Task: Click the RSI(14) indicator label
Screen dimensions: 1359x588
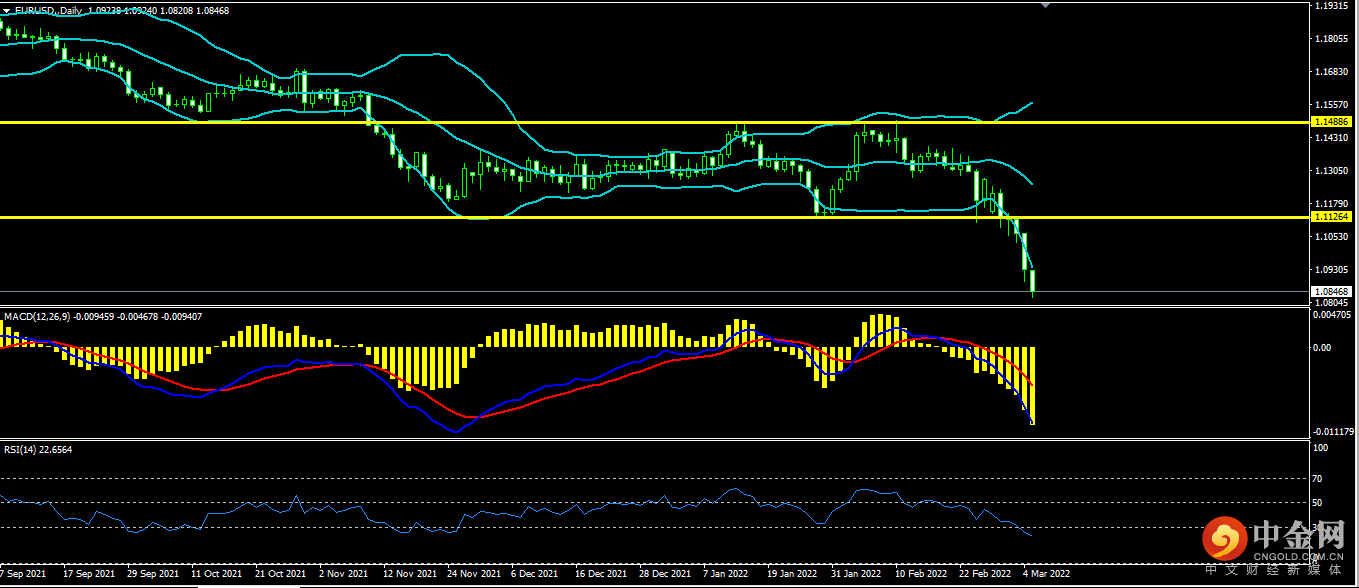Action: 20,450
